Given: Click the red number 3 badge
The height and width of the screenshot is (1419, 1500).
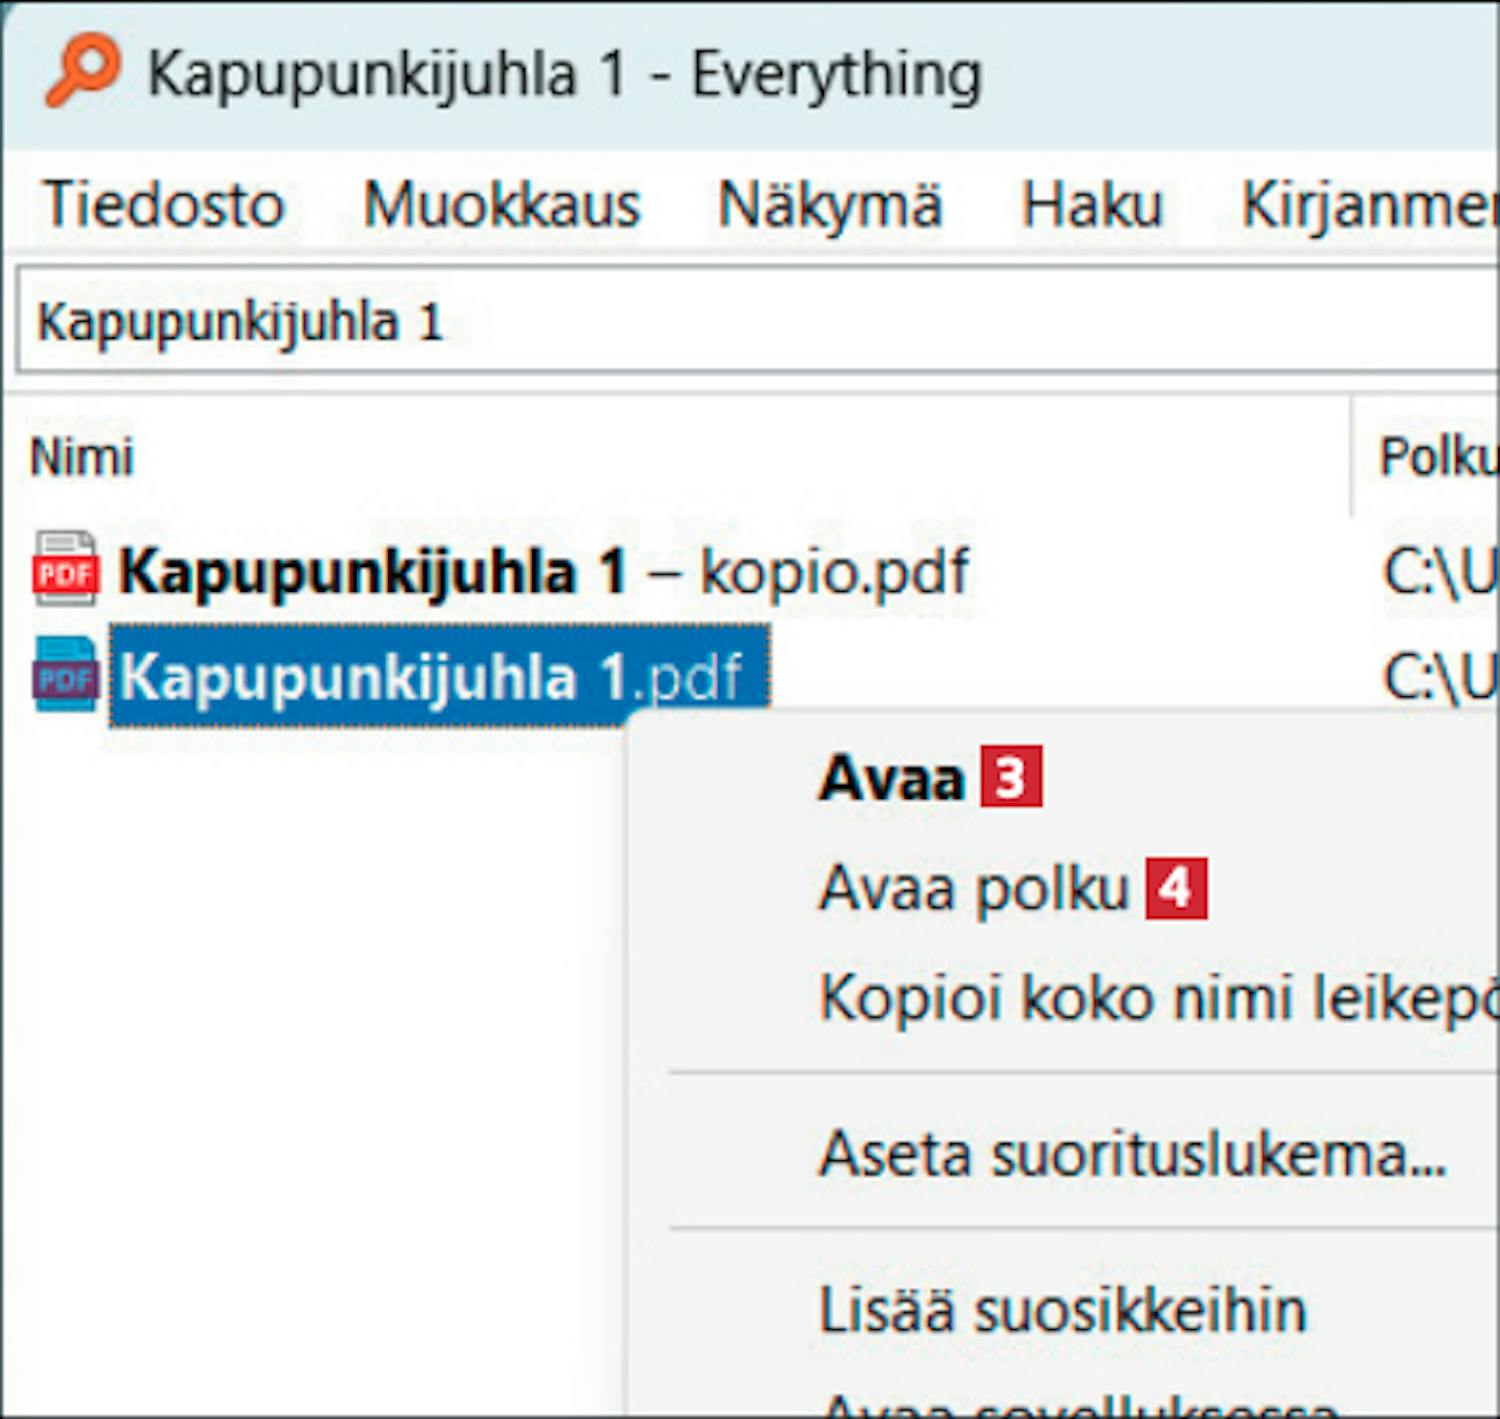Looking at the screenshot, I should 1010,777.
